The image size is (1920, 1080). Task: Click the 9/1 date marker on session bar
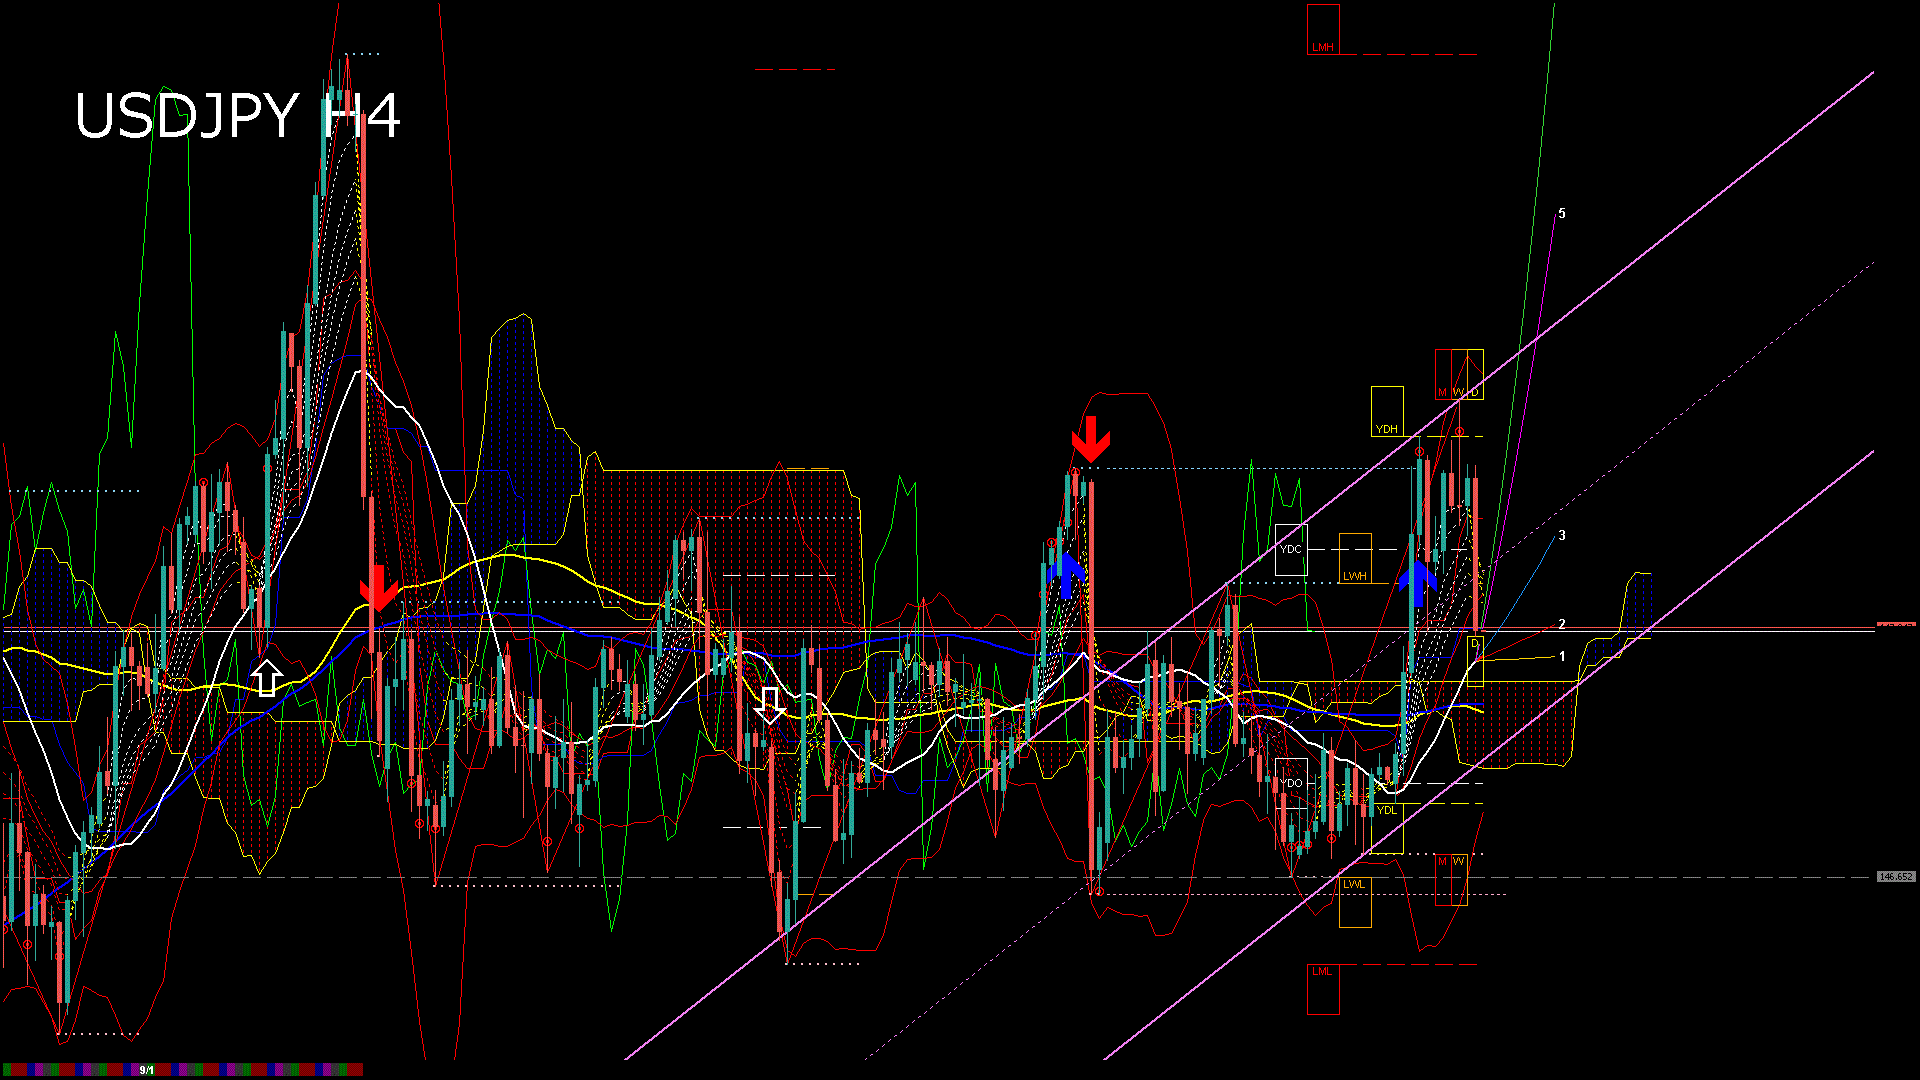[146, 1070]
